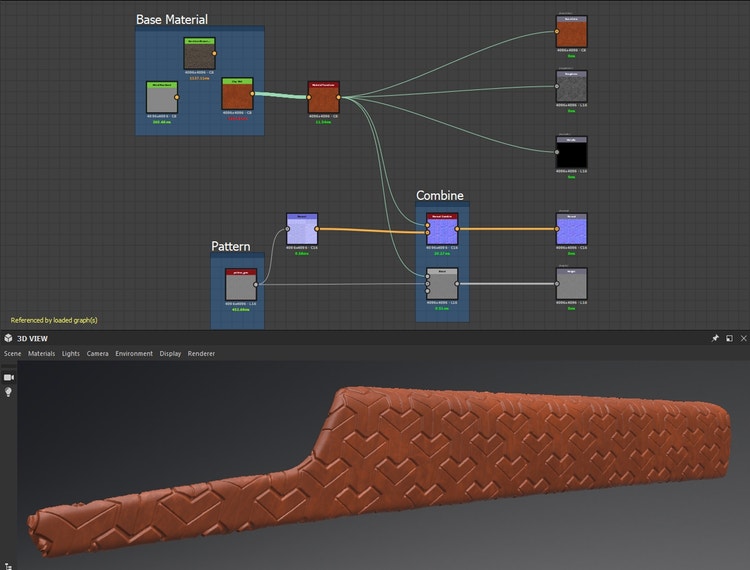Click the Base Material frame title
750x570 pixels.
pyautogui.click(x=172, y=19)
